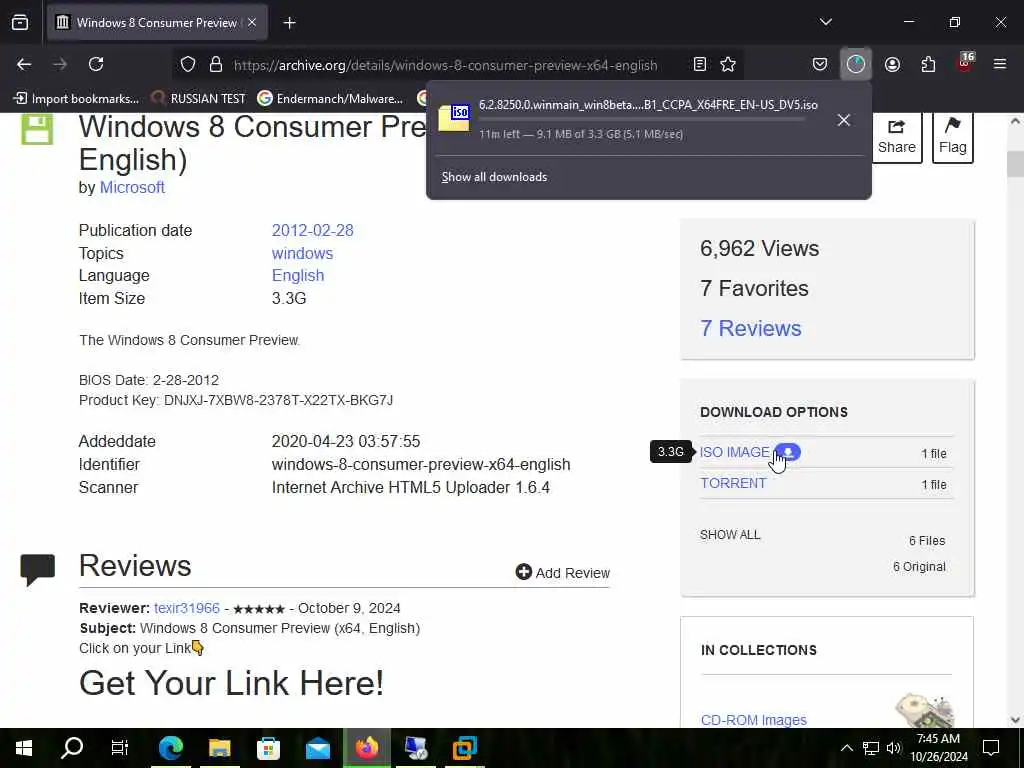Toggle reader view icon in address bar
Screen dimensions: 1024x768
(x=699, y=64)
